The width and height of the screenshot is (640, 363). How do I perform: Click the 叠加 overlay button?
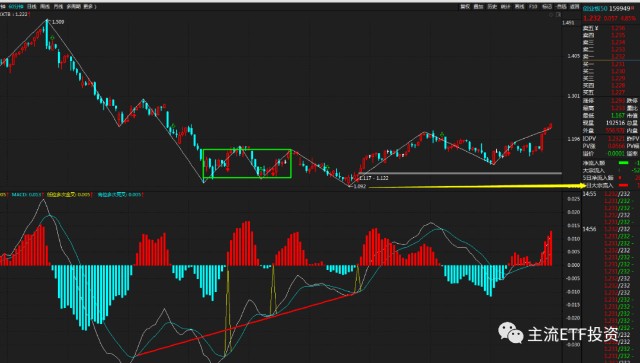(478, 7)
